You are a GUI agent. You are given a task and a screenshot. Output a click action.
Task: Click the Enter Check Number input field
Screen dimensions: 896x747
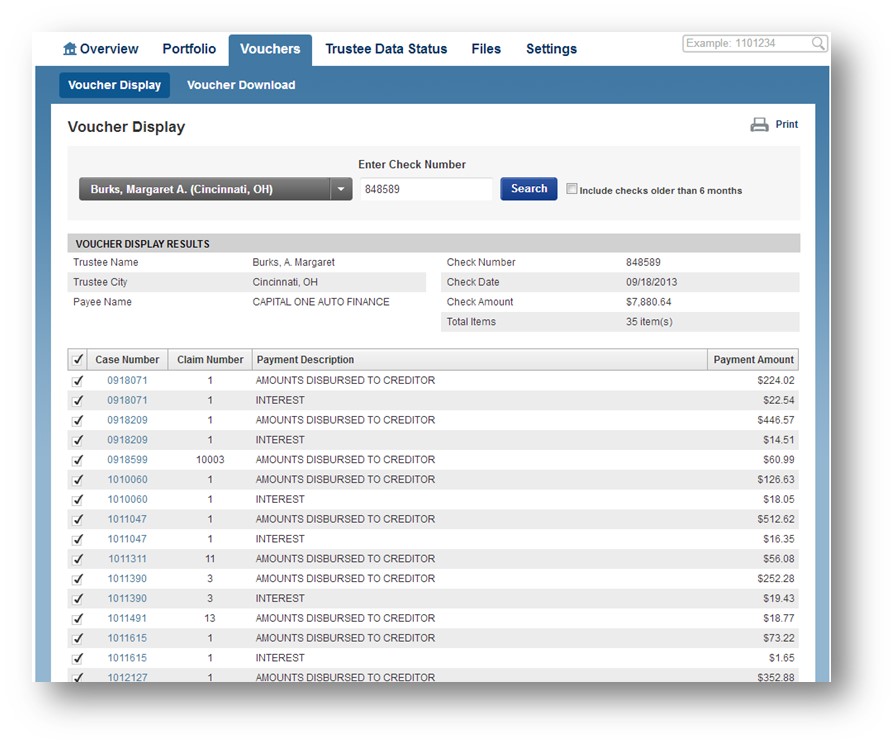coord(426,189)
